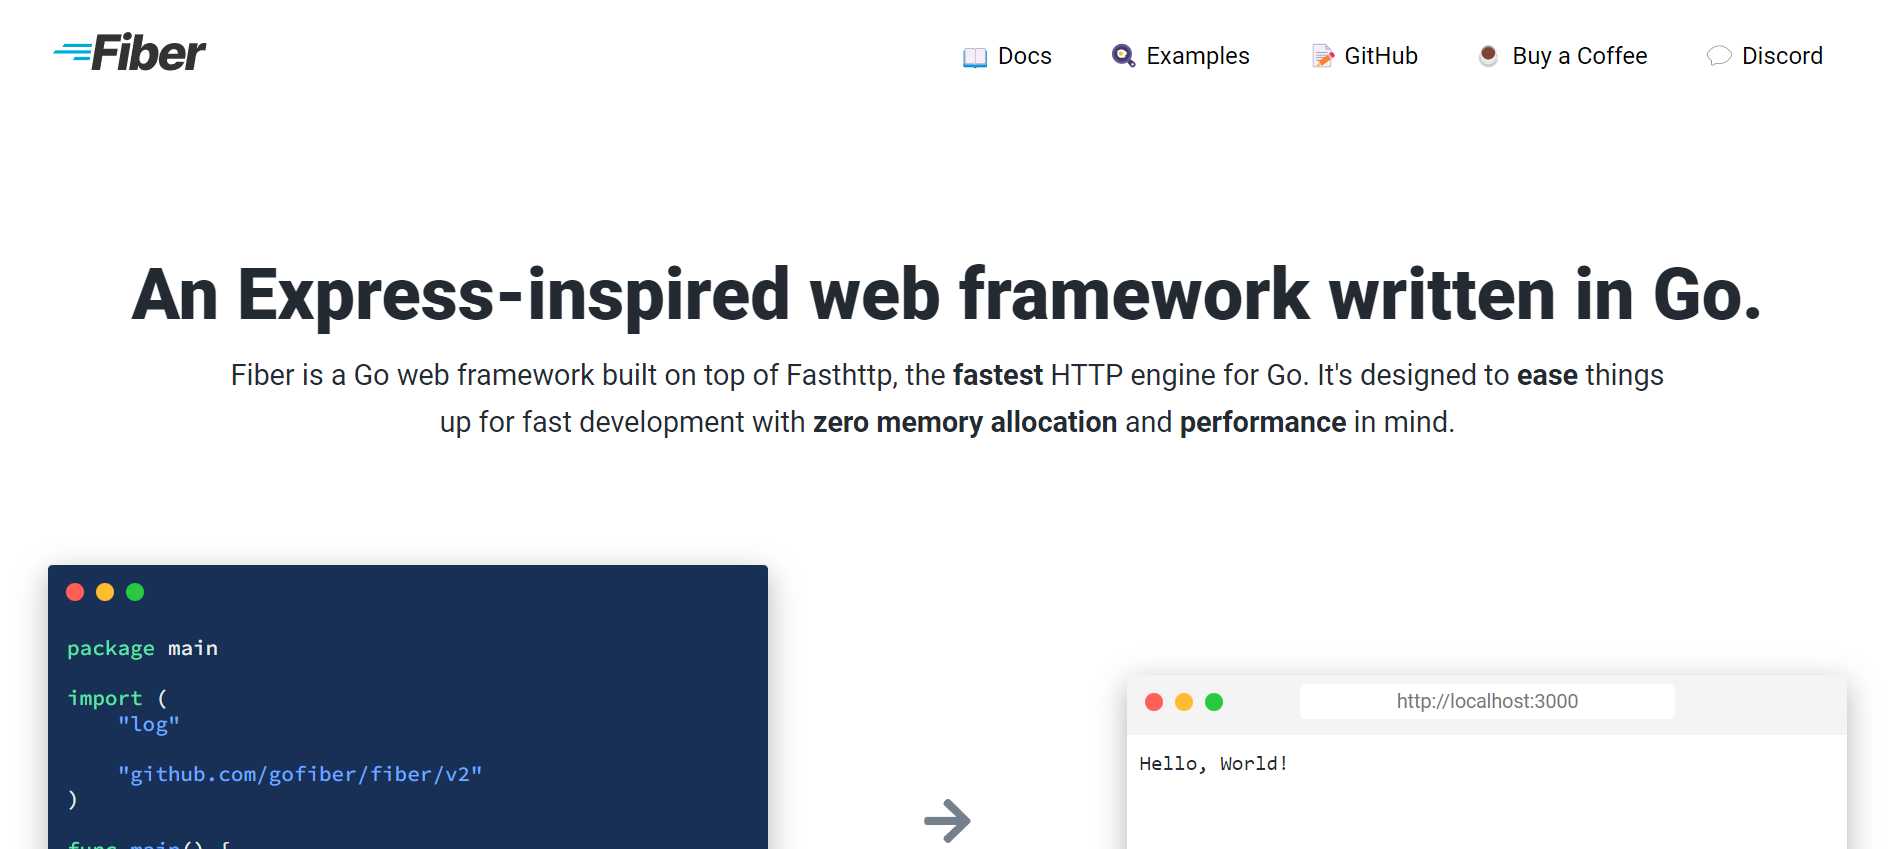Click the "Hello, World!" output text
Image resolution: width=1894 pixels, height=849 pixels.
(x=1213, y=764)
